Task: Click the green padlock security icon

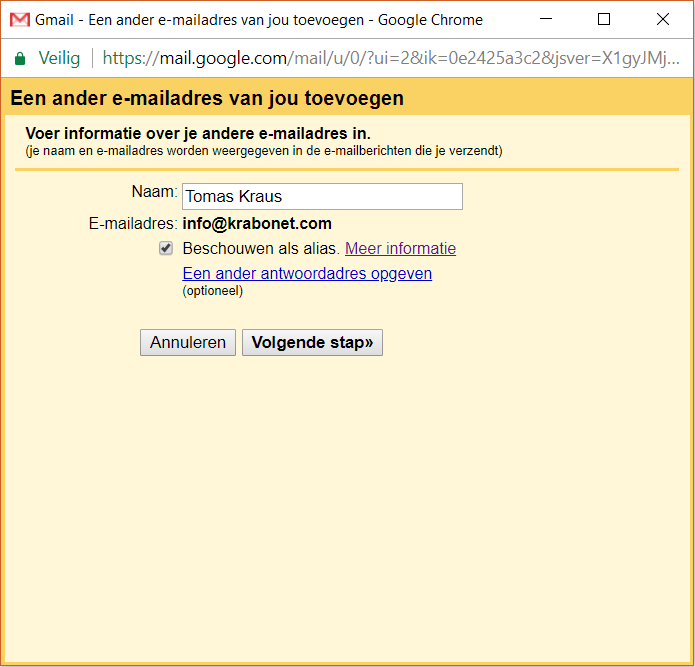Action: click(20, 59)
